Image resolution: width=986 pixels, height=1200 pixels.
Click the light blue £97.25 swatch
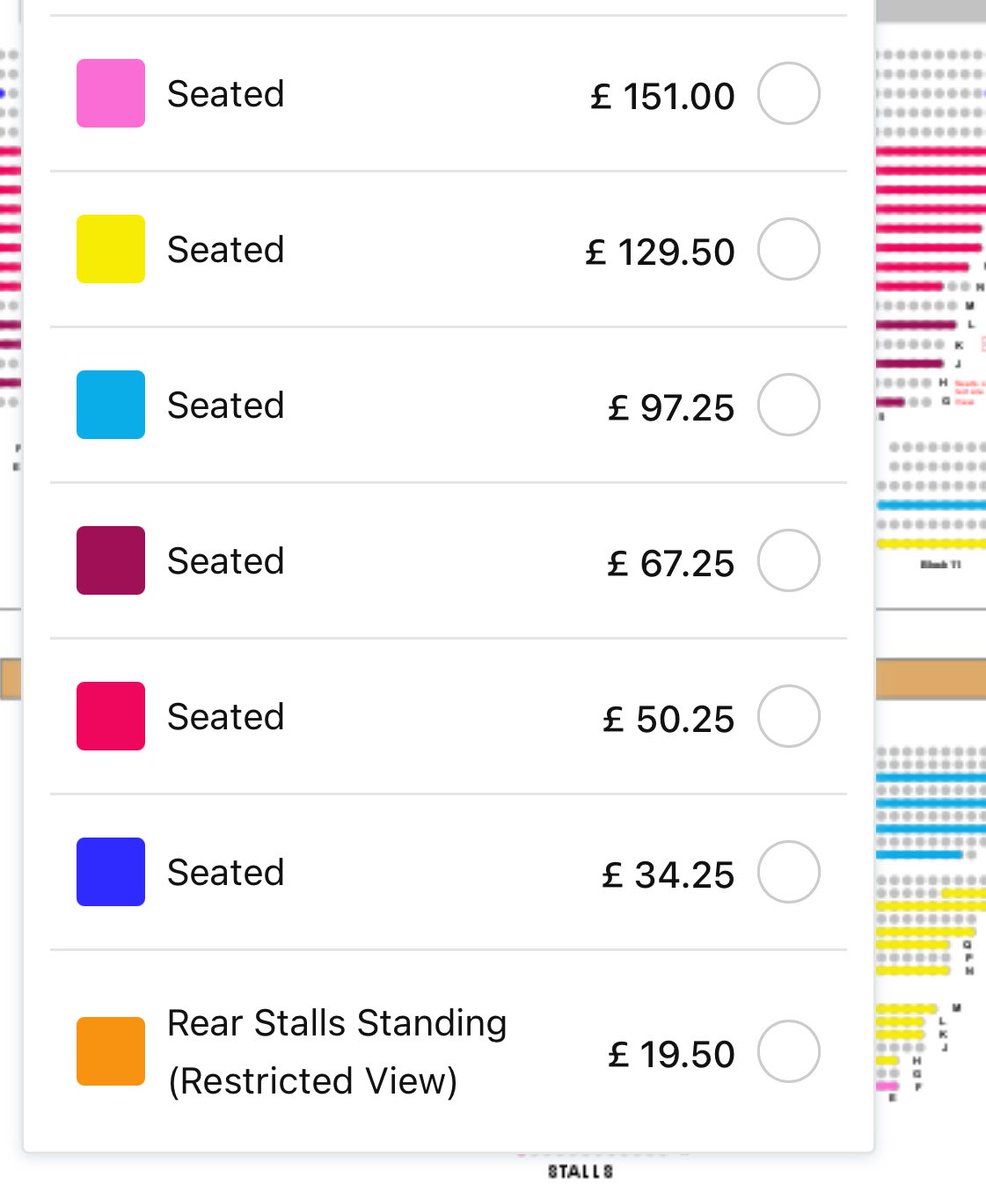point(111,405)
